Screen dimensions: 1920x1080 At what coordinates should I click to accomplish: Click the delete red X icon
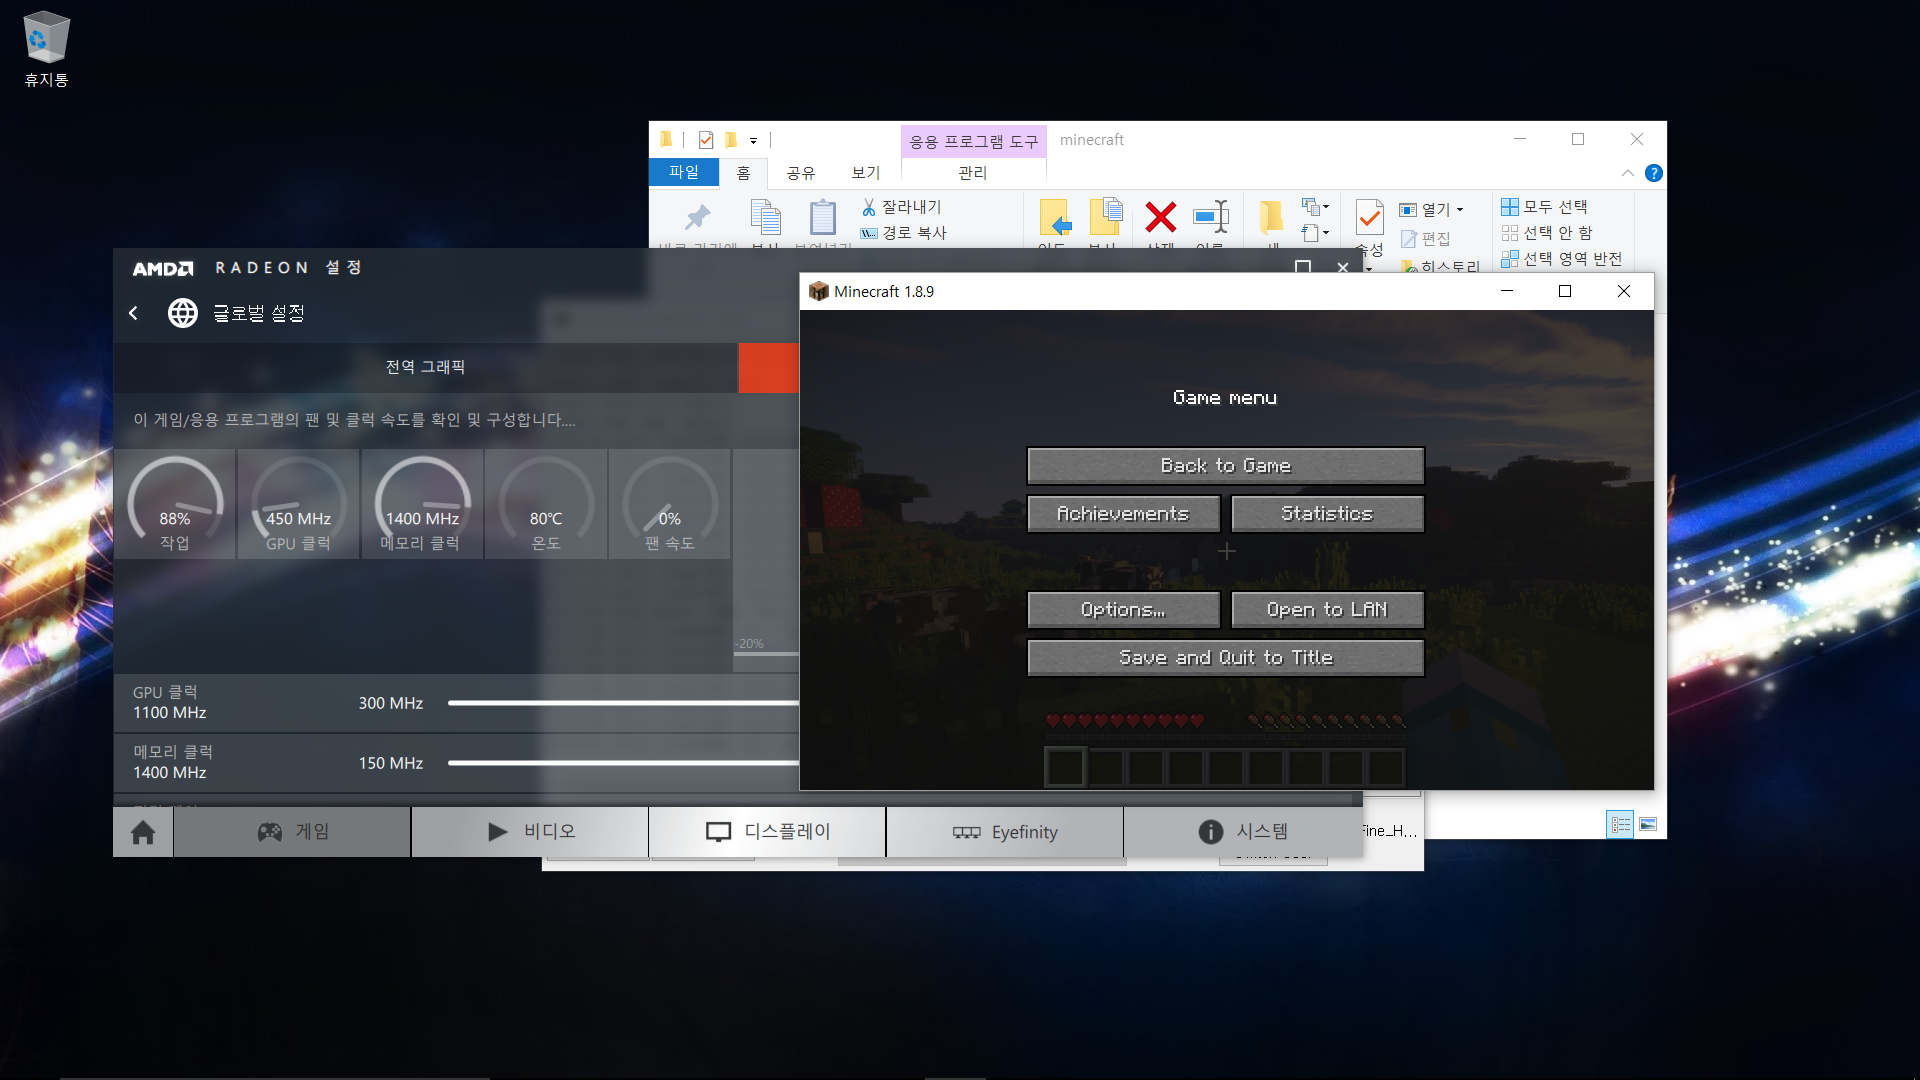pos(1160,217)
